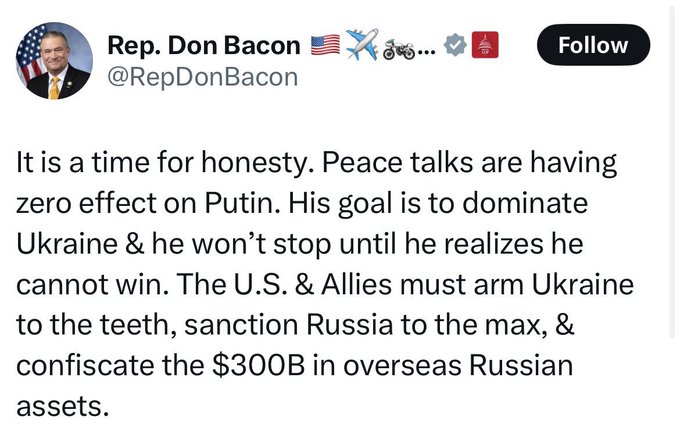Screen dimensions: 680x445
Task: Click the @RepDonBacon handle
Action: 201,76
